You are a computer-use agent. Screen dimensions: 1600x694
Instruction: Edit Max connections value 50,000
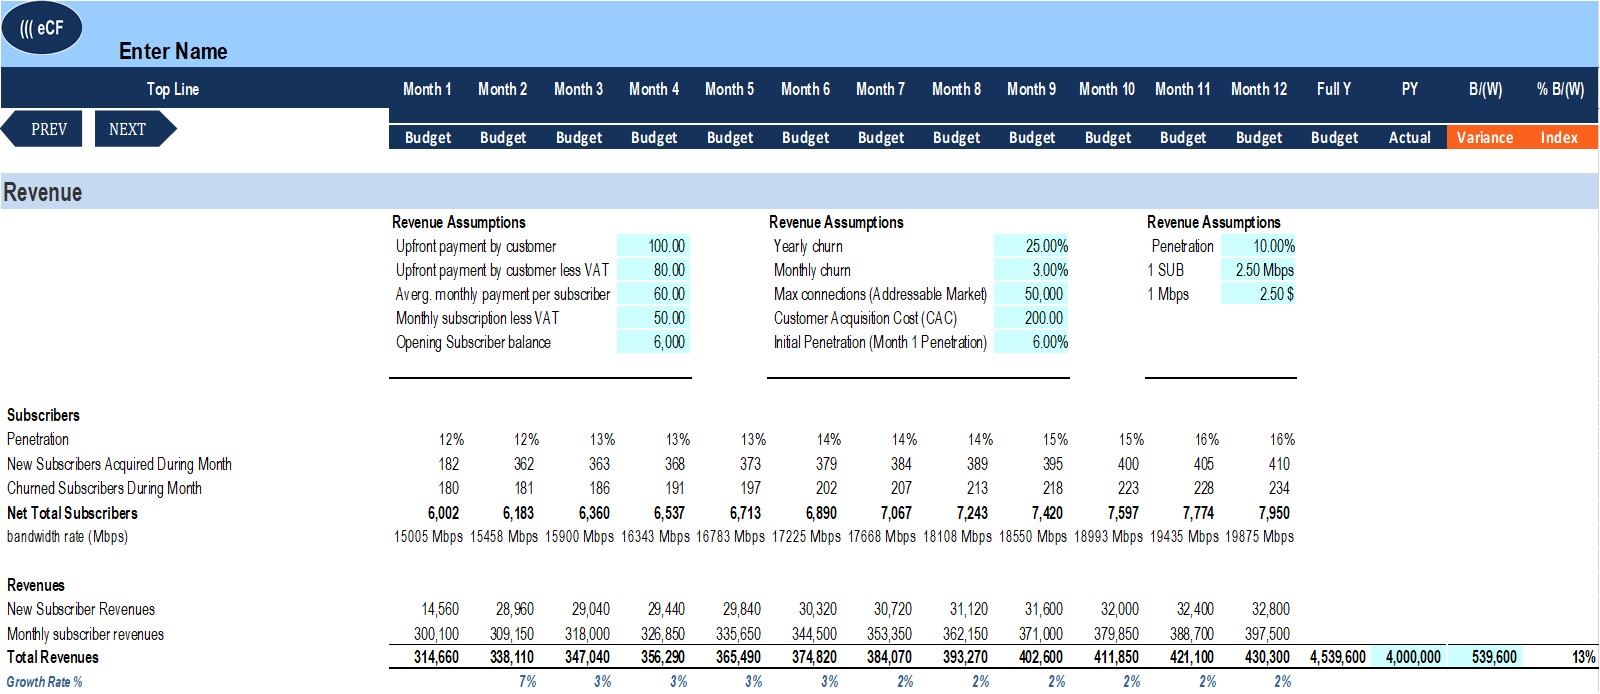click(1032, 294)
